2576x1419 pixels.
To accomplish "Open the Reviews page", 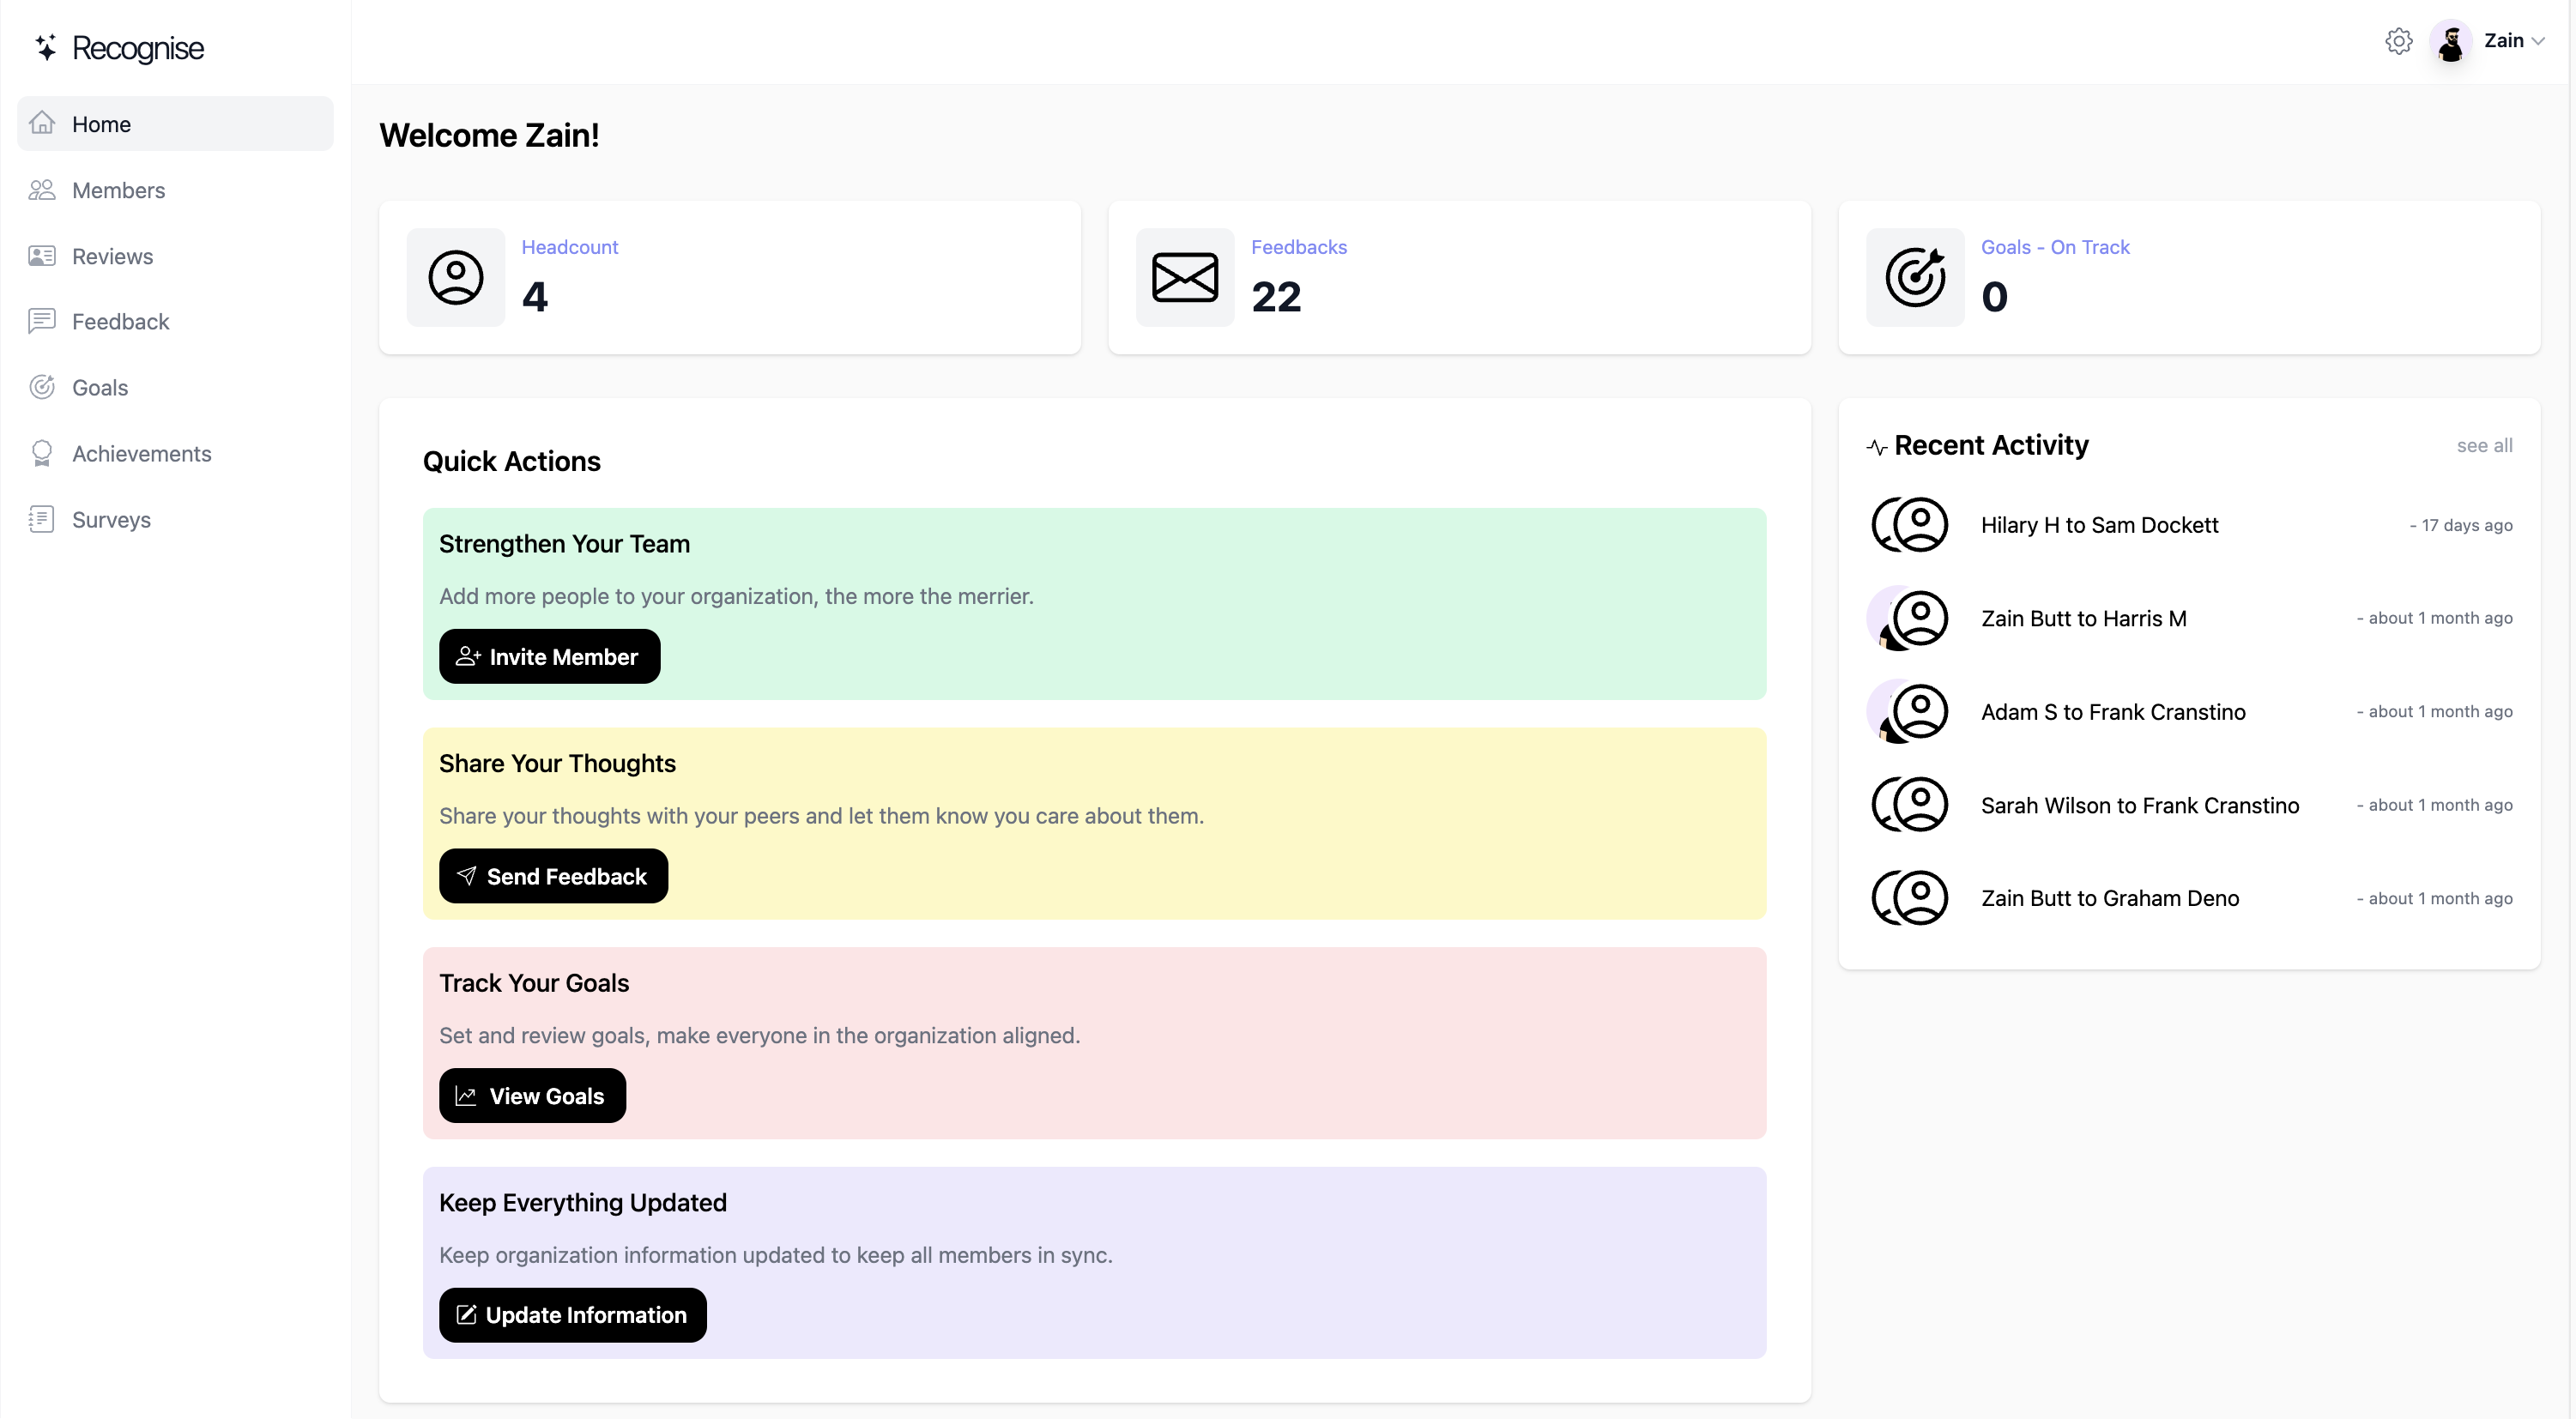I will coord(175,256).
